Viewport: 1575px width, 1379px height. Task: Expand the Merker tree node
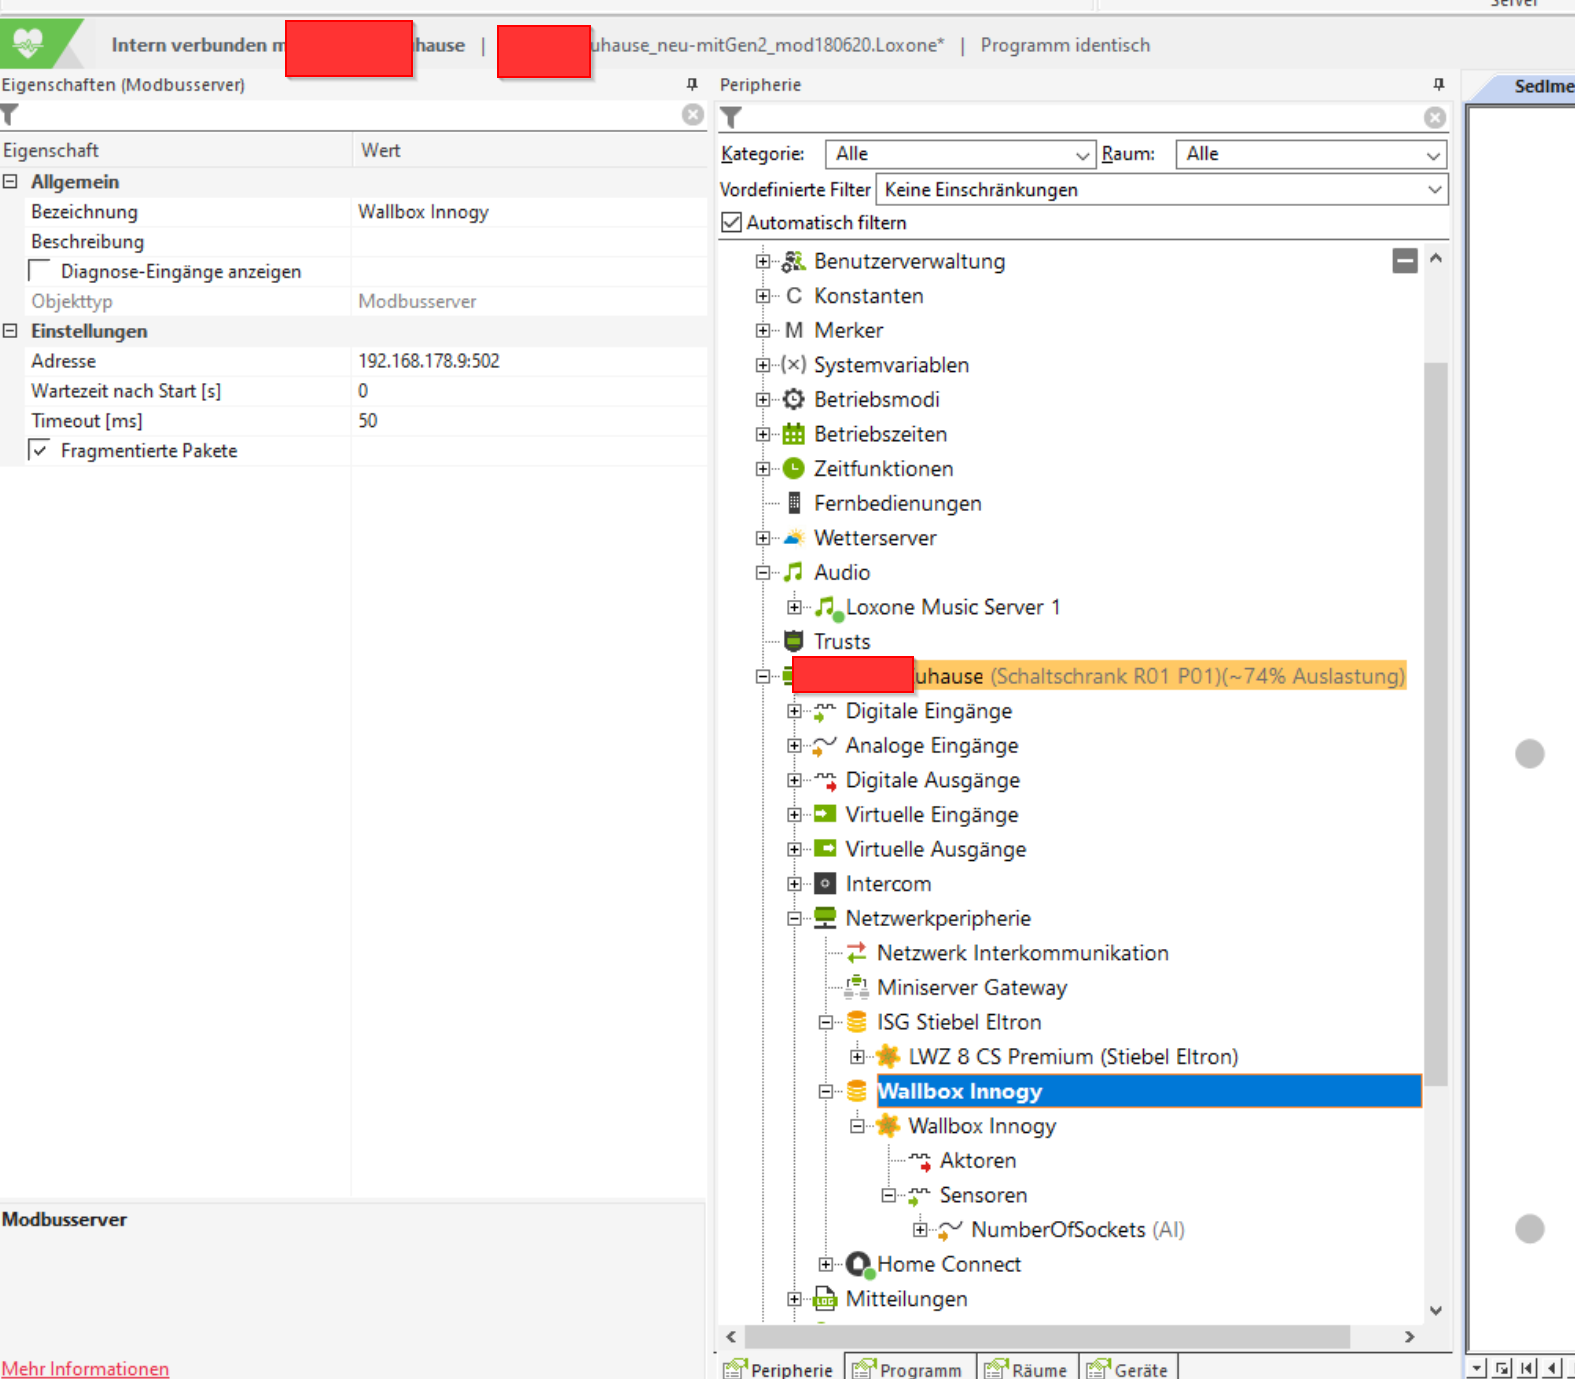pyautogui.click(x=763, y=330)
